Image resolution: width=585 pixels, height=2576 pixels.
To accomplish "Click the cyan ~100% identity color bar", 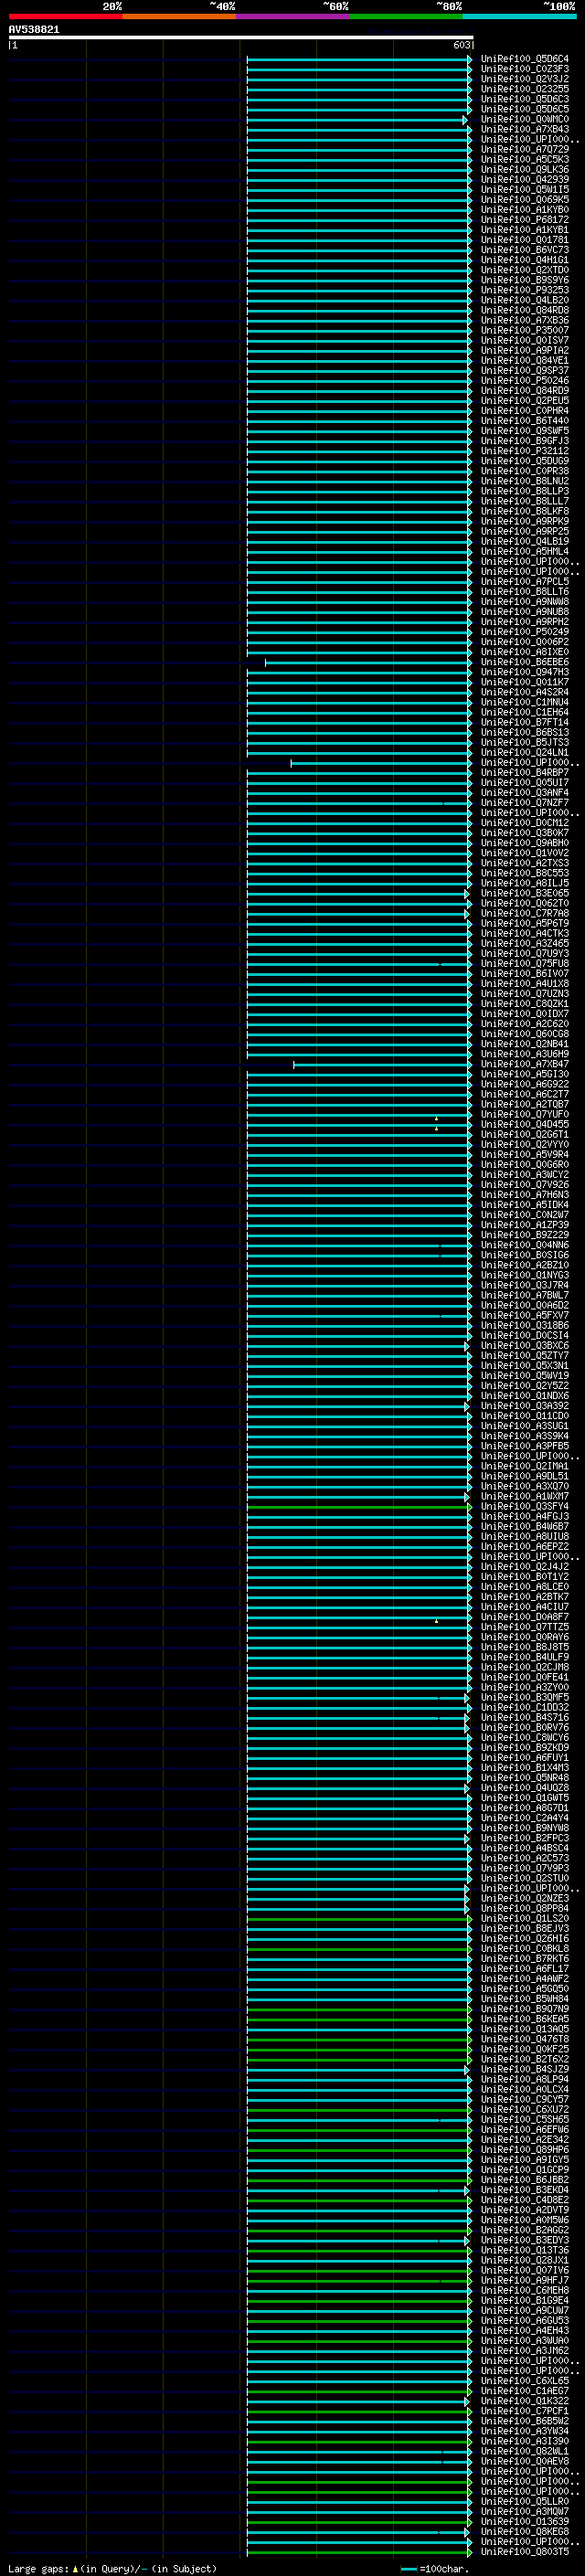I will coord(519,17).
